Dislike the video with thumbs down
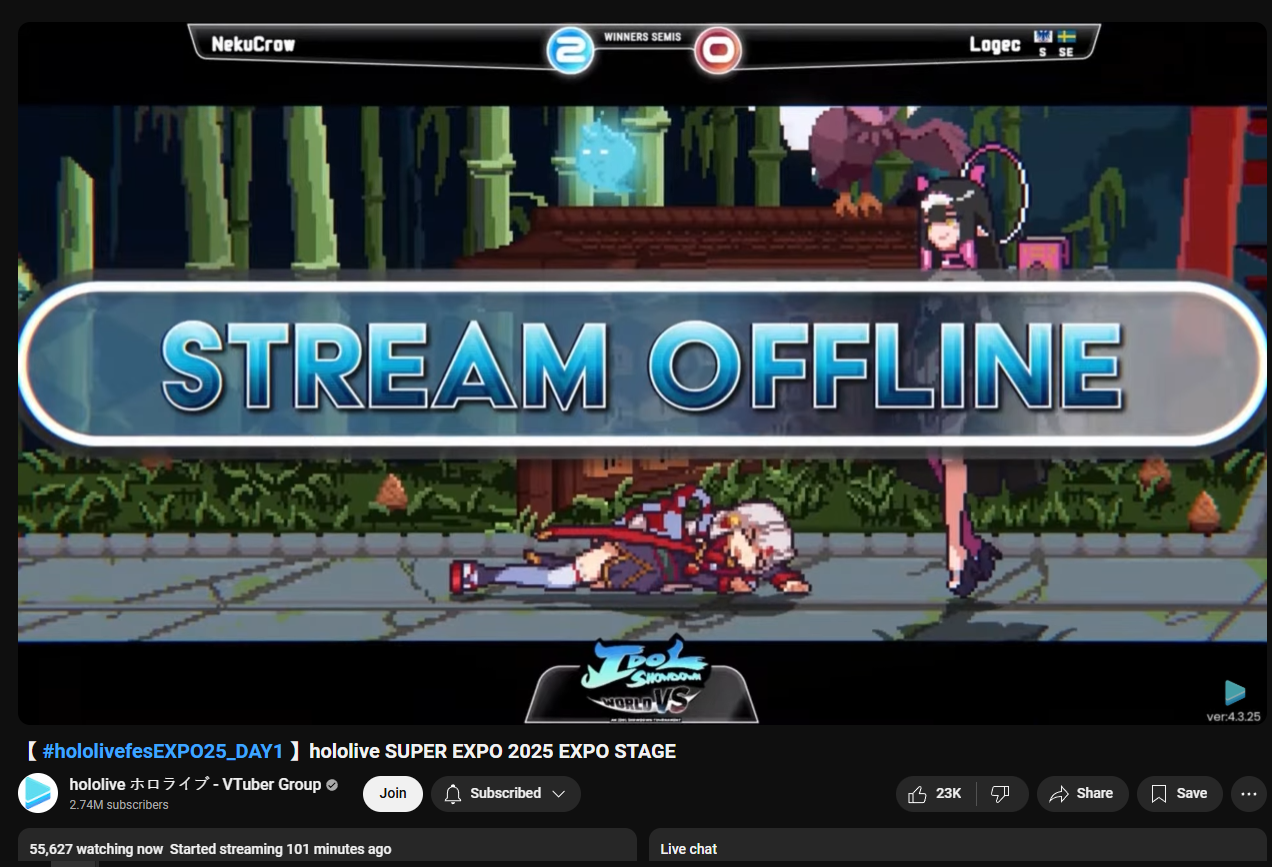 [x=1002, y=794]
